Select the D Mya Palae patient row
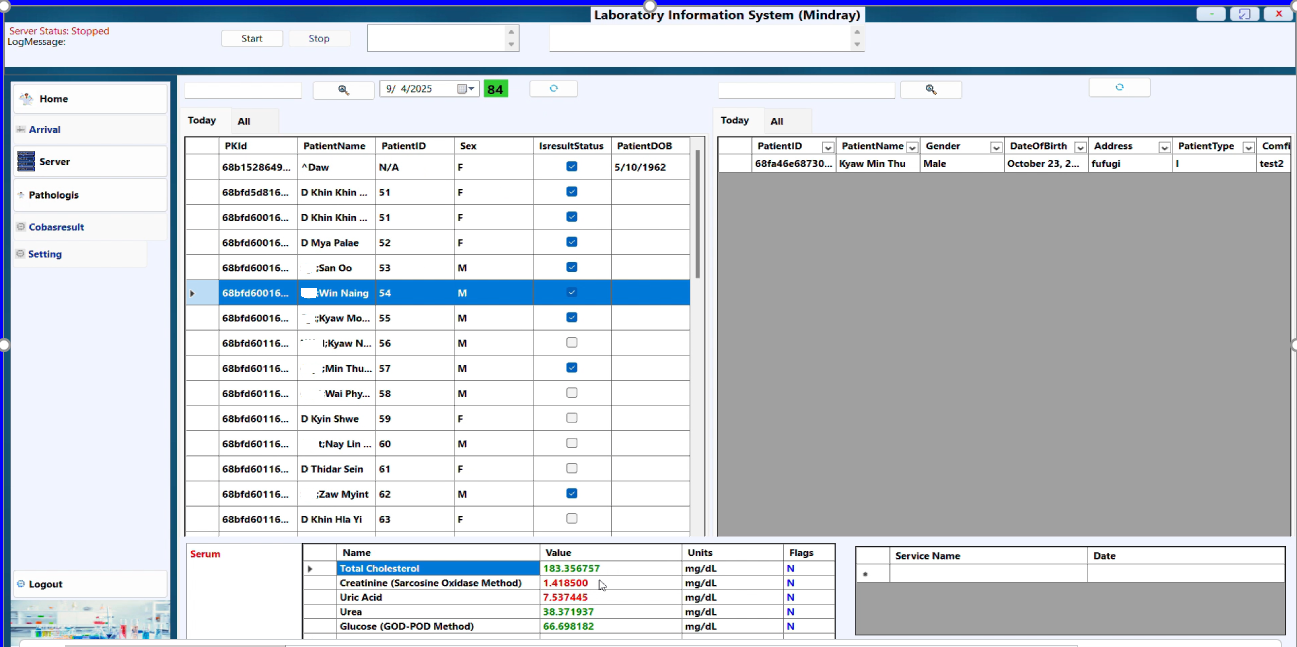Viewport: 1297px width, 647px height. tap(437, 242)
